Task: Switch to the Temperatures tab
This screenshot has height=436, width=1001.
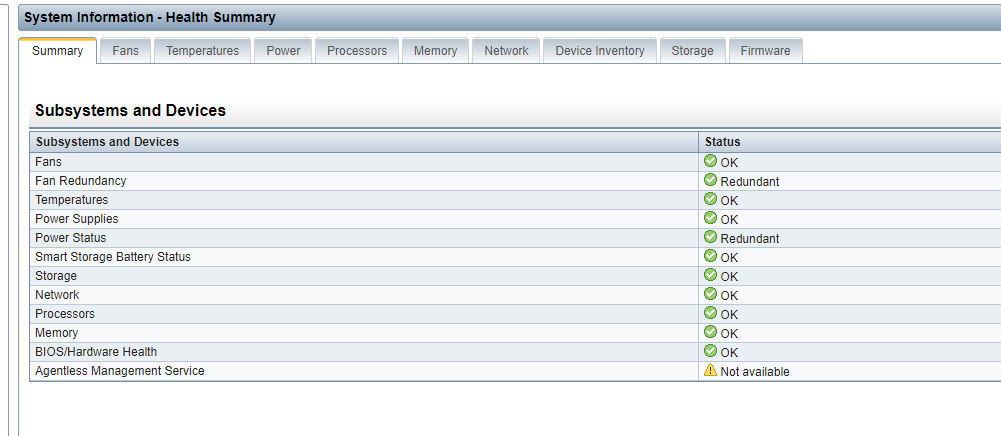Action: (203, 51)
